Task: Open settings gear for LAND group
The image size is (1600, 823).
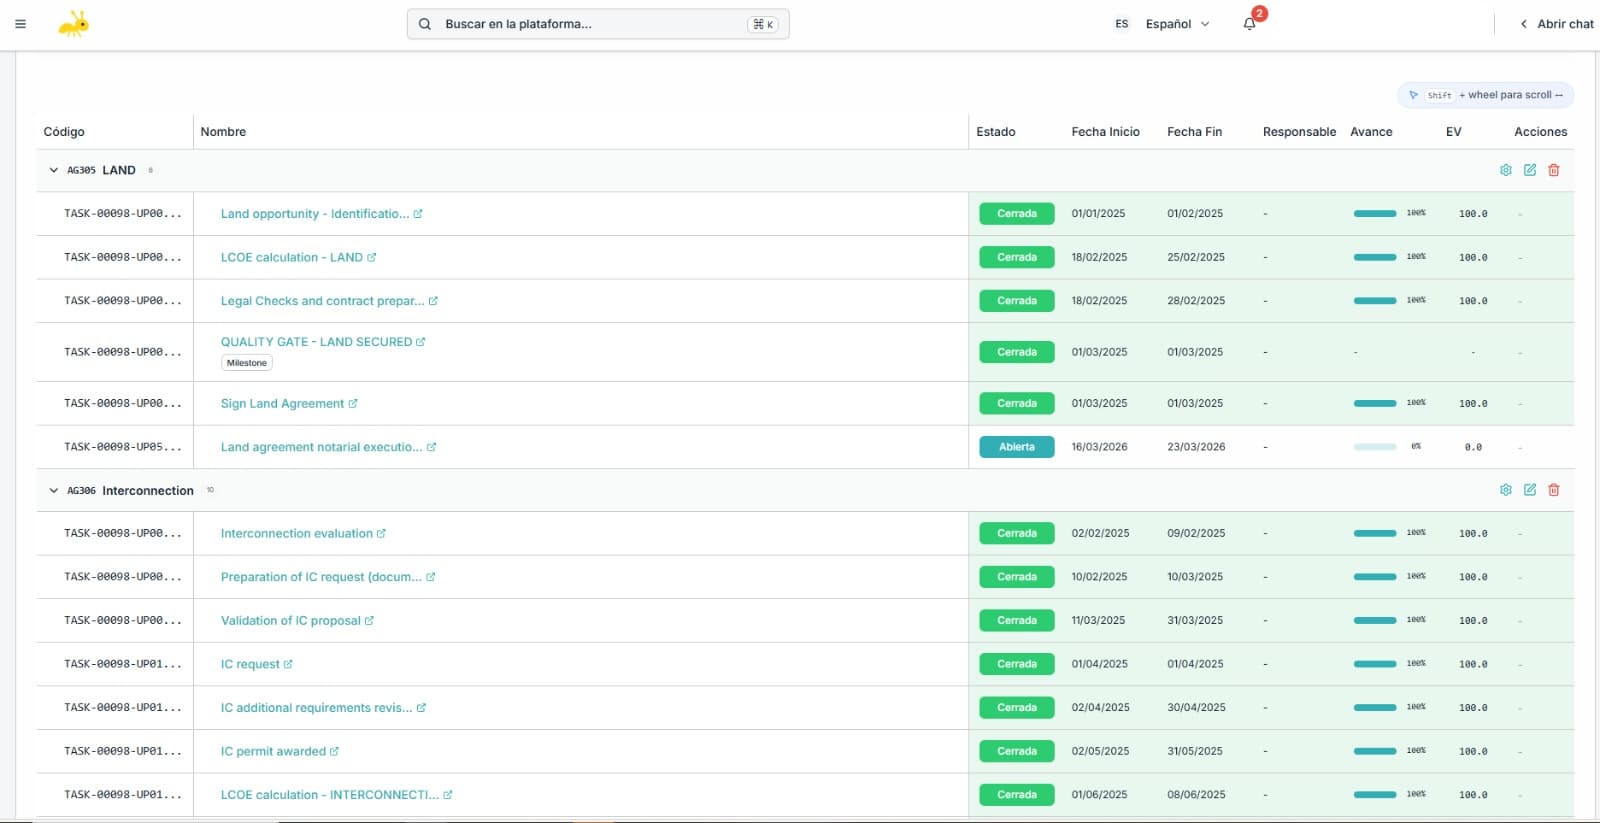Action: point(1505,170)
